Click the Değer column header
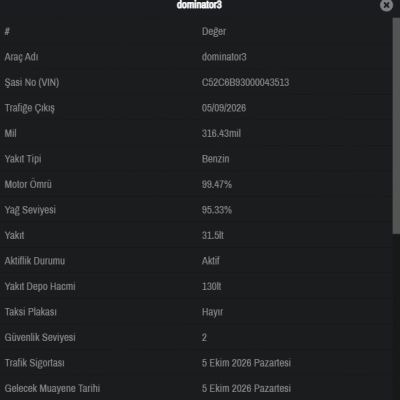400x400 pixels. coord(214,31)
